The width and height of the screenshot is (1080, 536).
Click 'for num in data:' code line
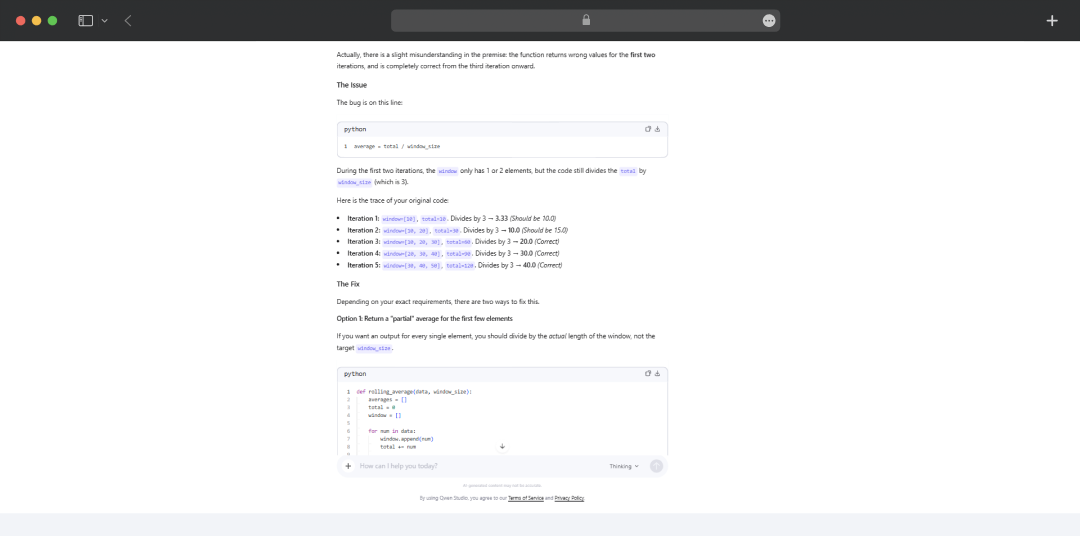click(x=392, y=431)
